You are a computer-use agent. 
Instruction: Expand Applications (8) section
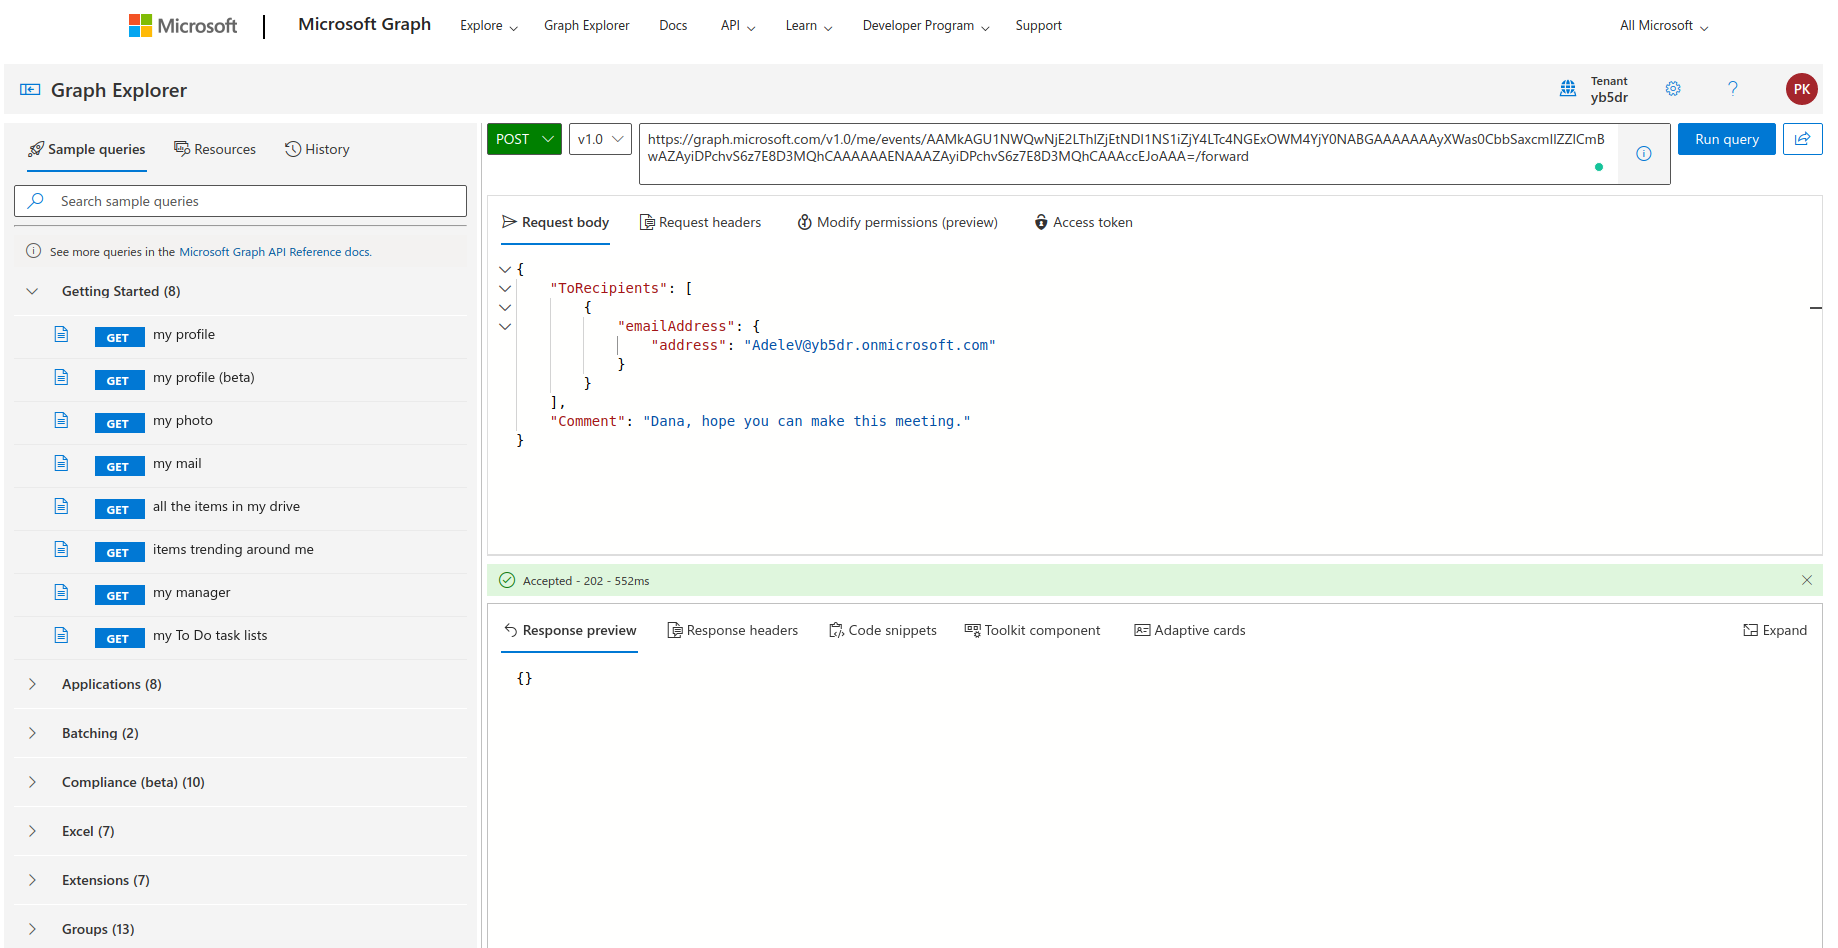coord(32,684)
